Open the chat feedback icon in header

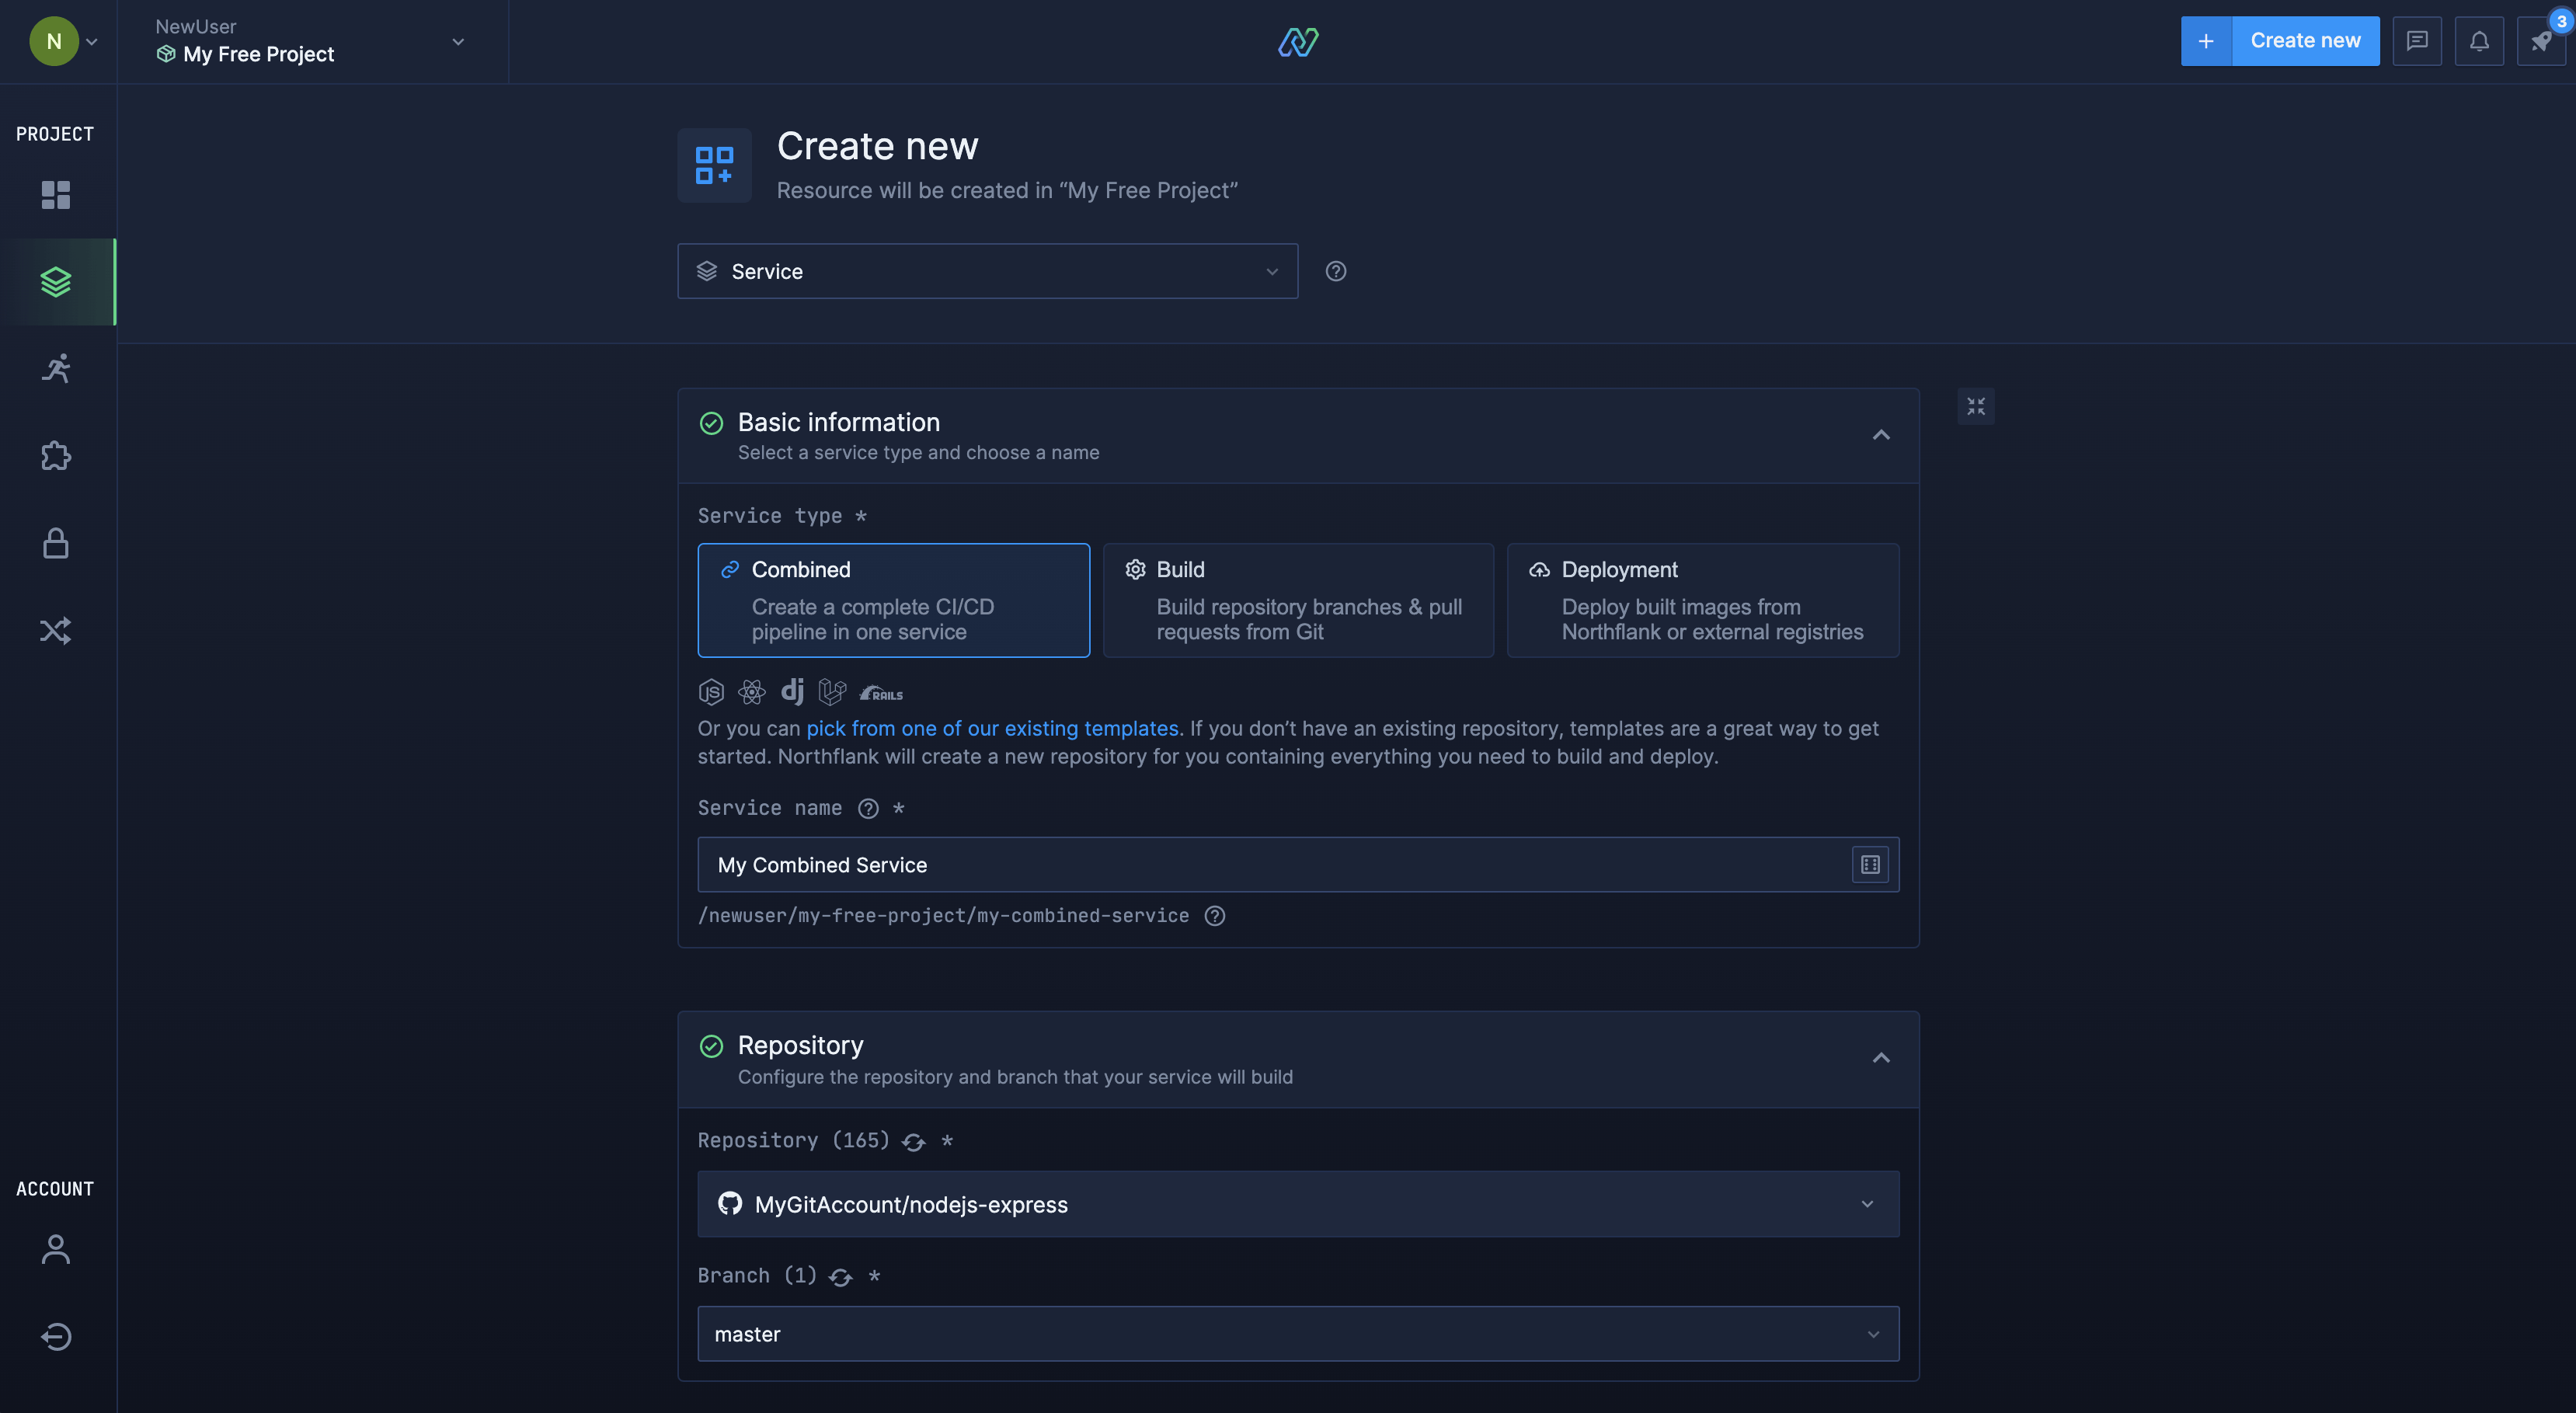(2417, 41)
